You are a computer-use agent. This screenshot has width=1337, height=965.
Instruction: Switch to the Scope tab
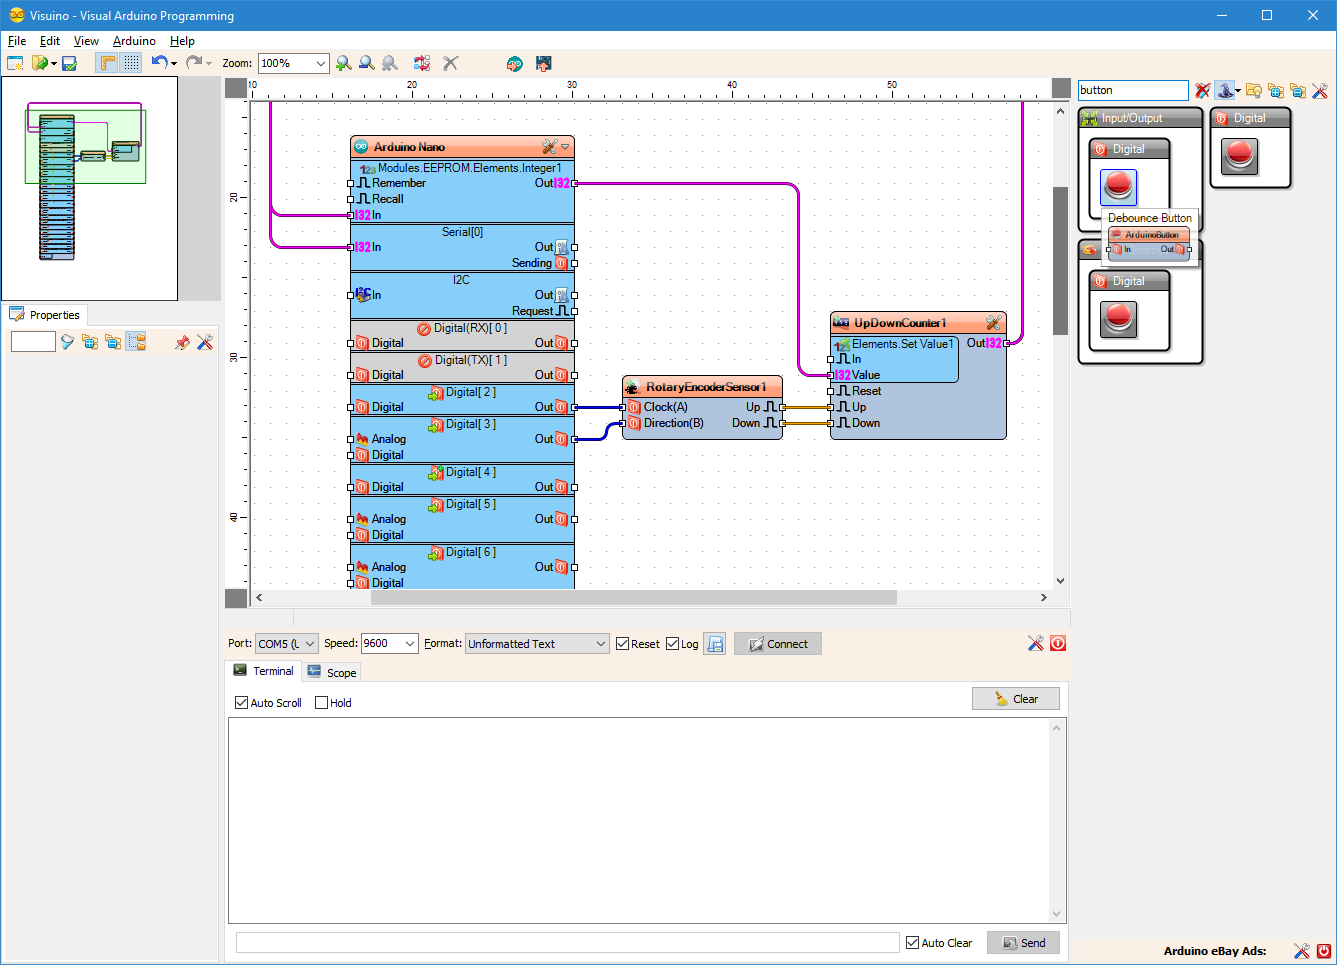click(331, 672)
